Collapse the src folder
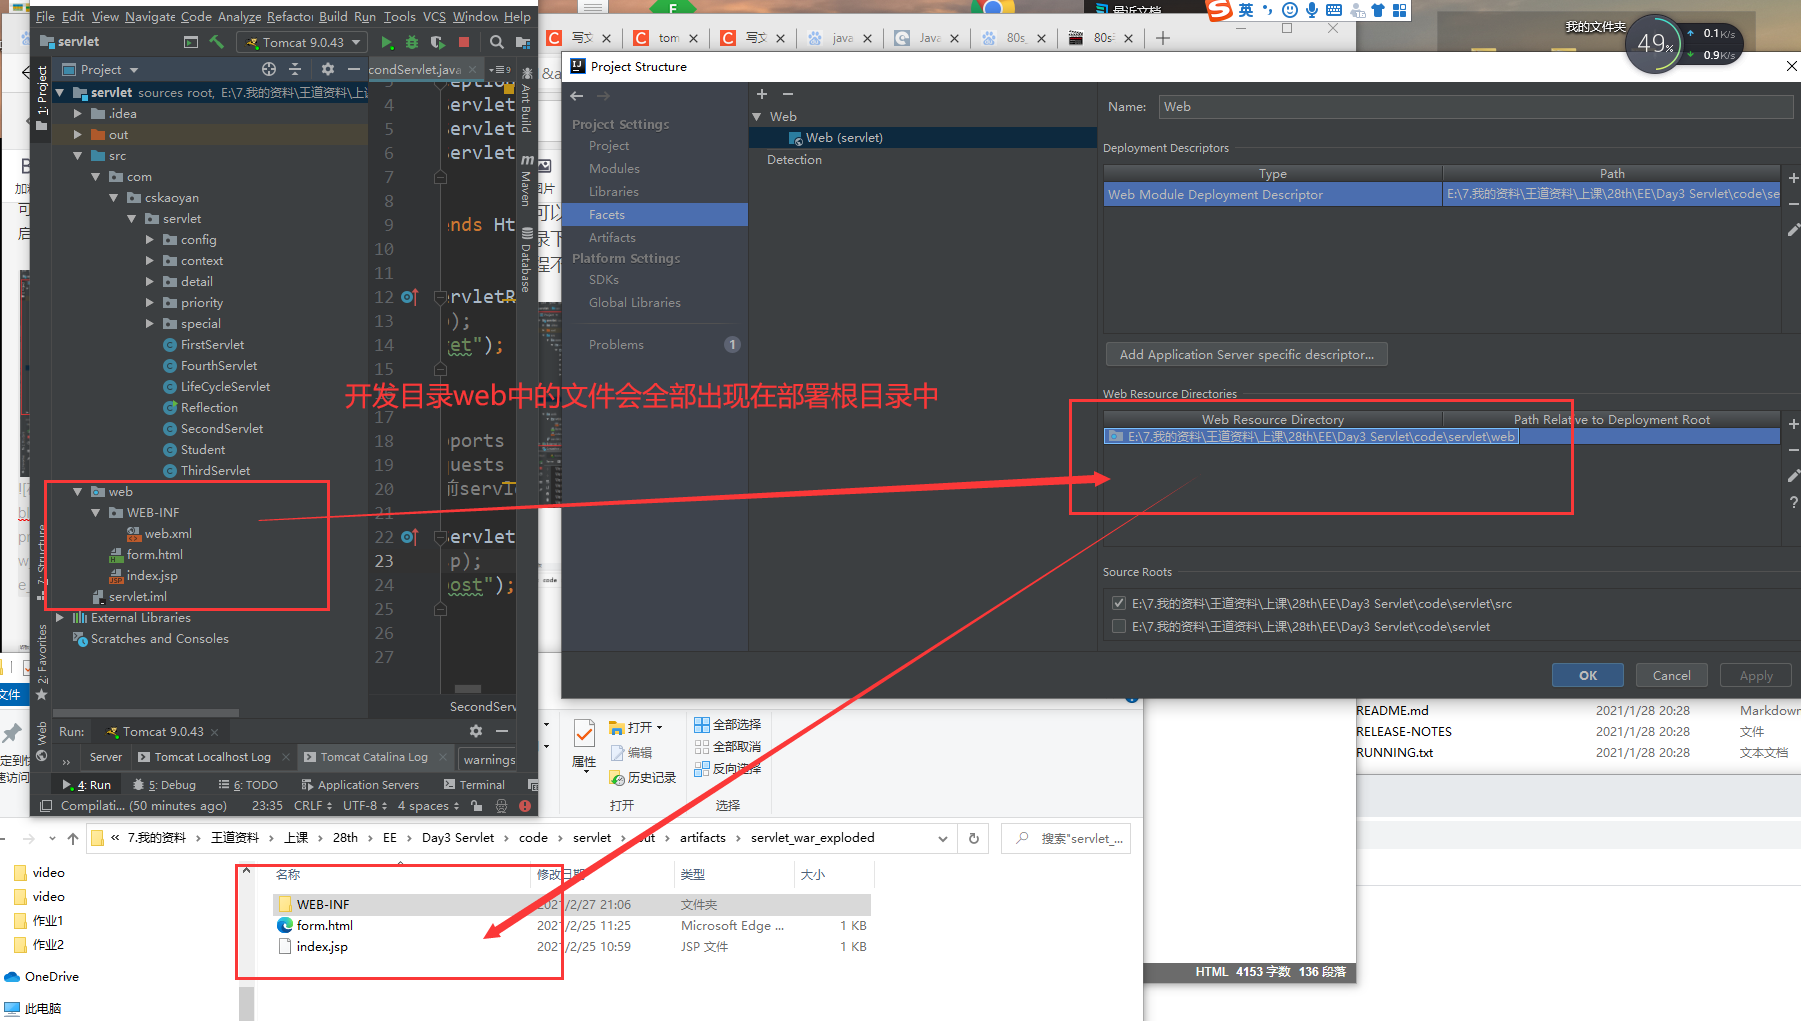Screen dimensions: 1801x1021 point(78,156)
